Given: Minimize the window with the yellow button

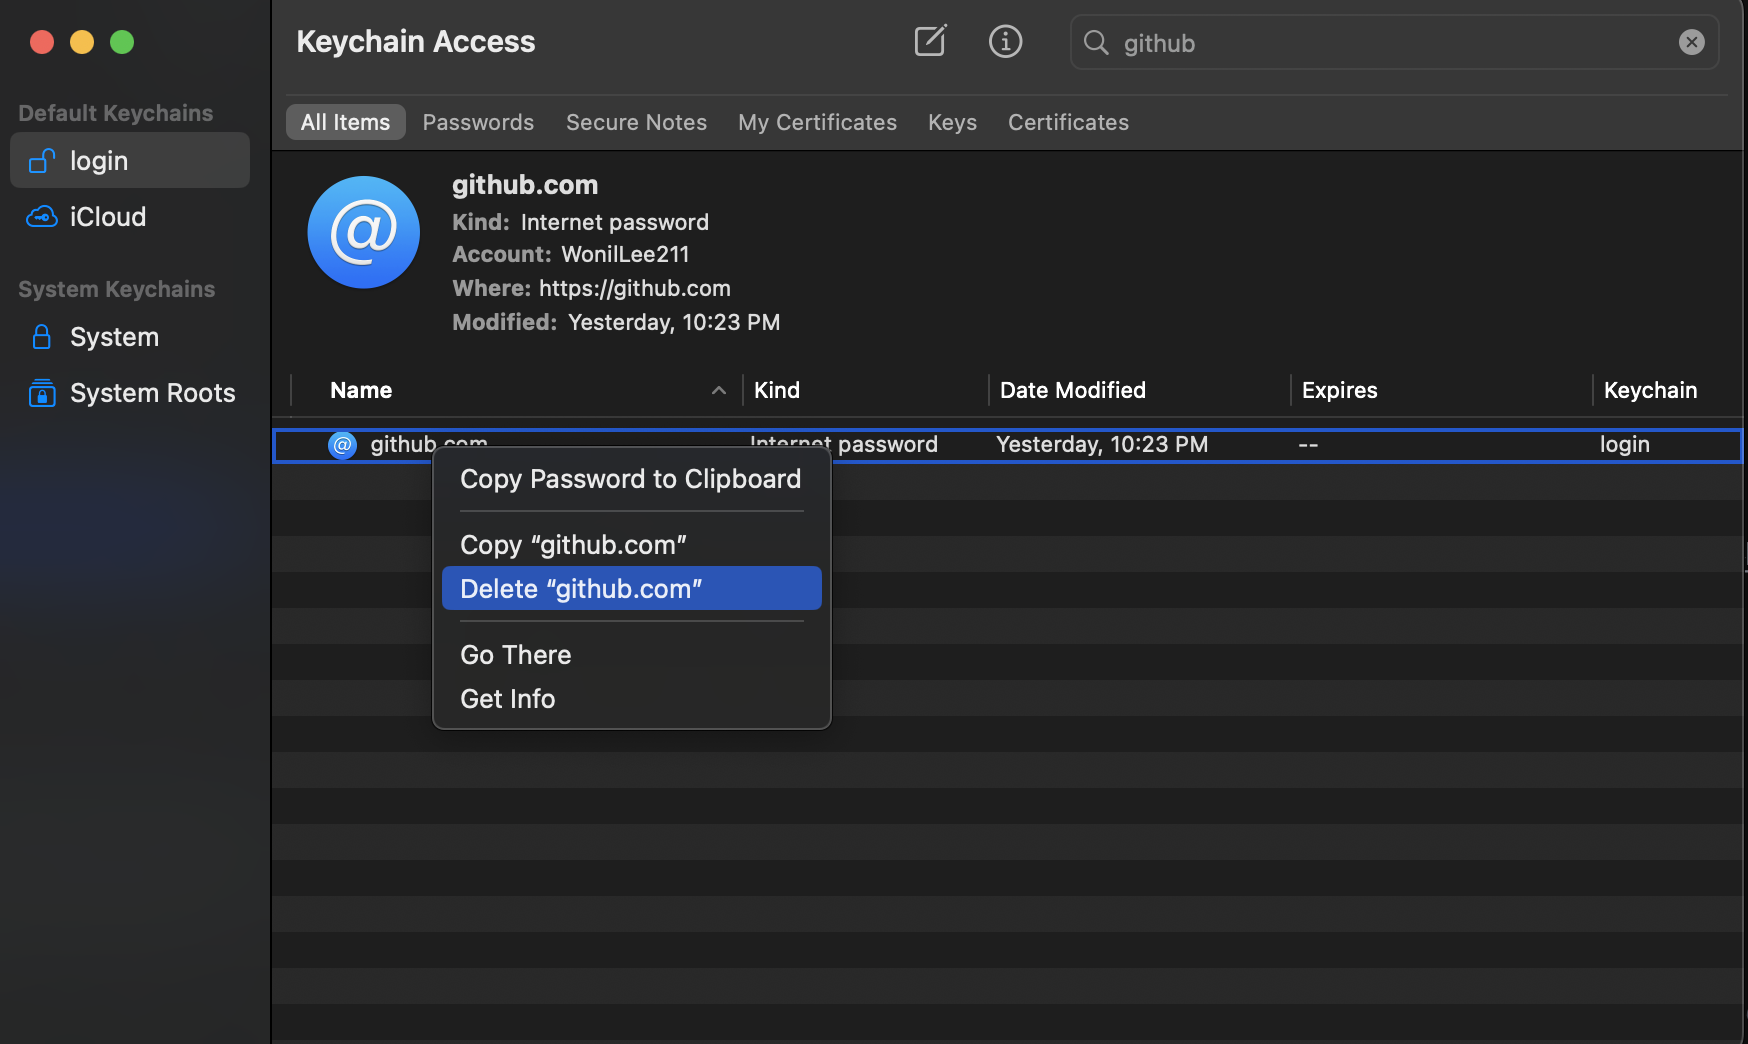Looking at the screenshot, I should point(82,42).
